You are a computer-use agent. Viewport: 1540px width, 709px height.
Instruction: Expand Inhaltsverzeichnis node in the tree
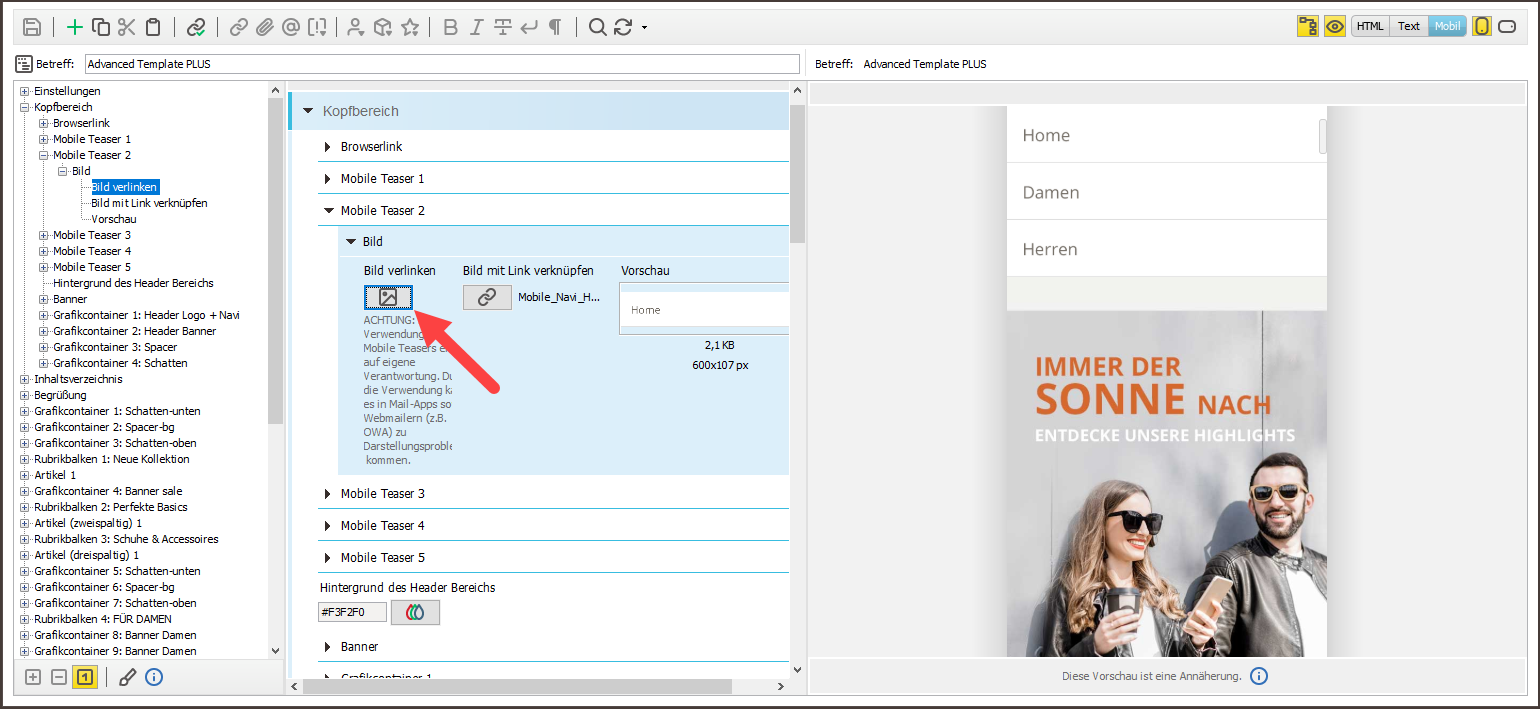tap(25, 379)
